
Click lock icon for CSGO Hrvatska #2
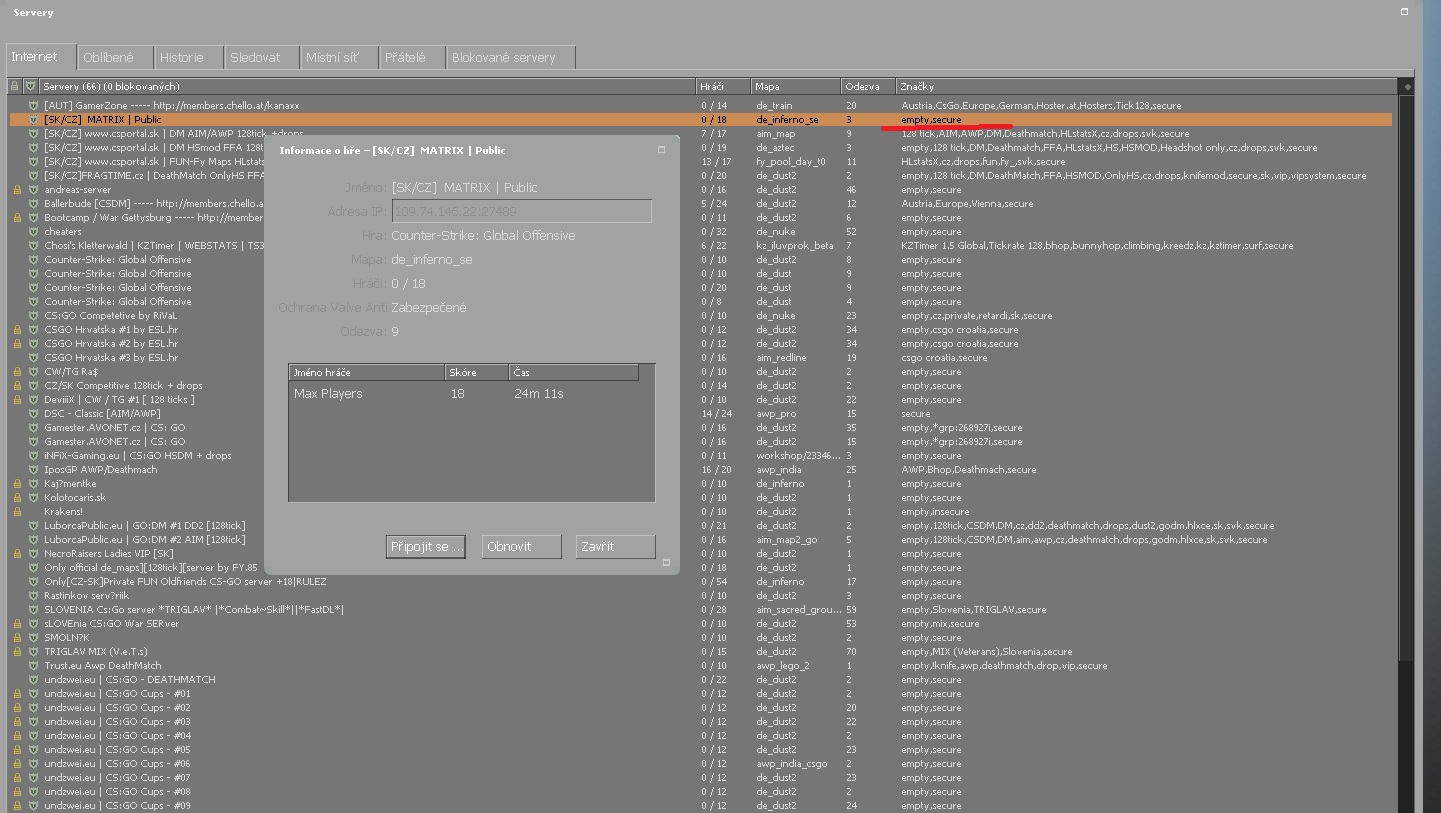(17, 343)
